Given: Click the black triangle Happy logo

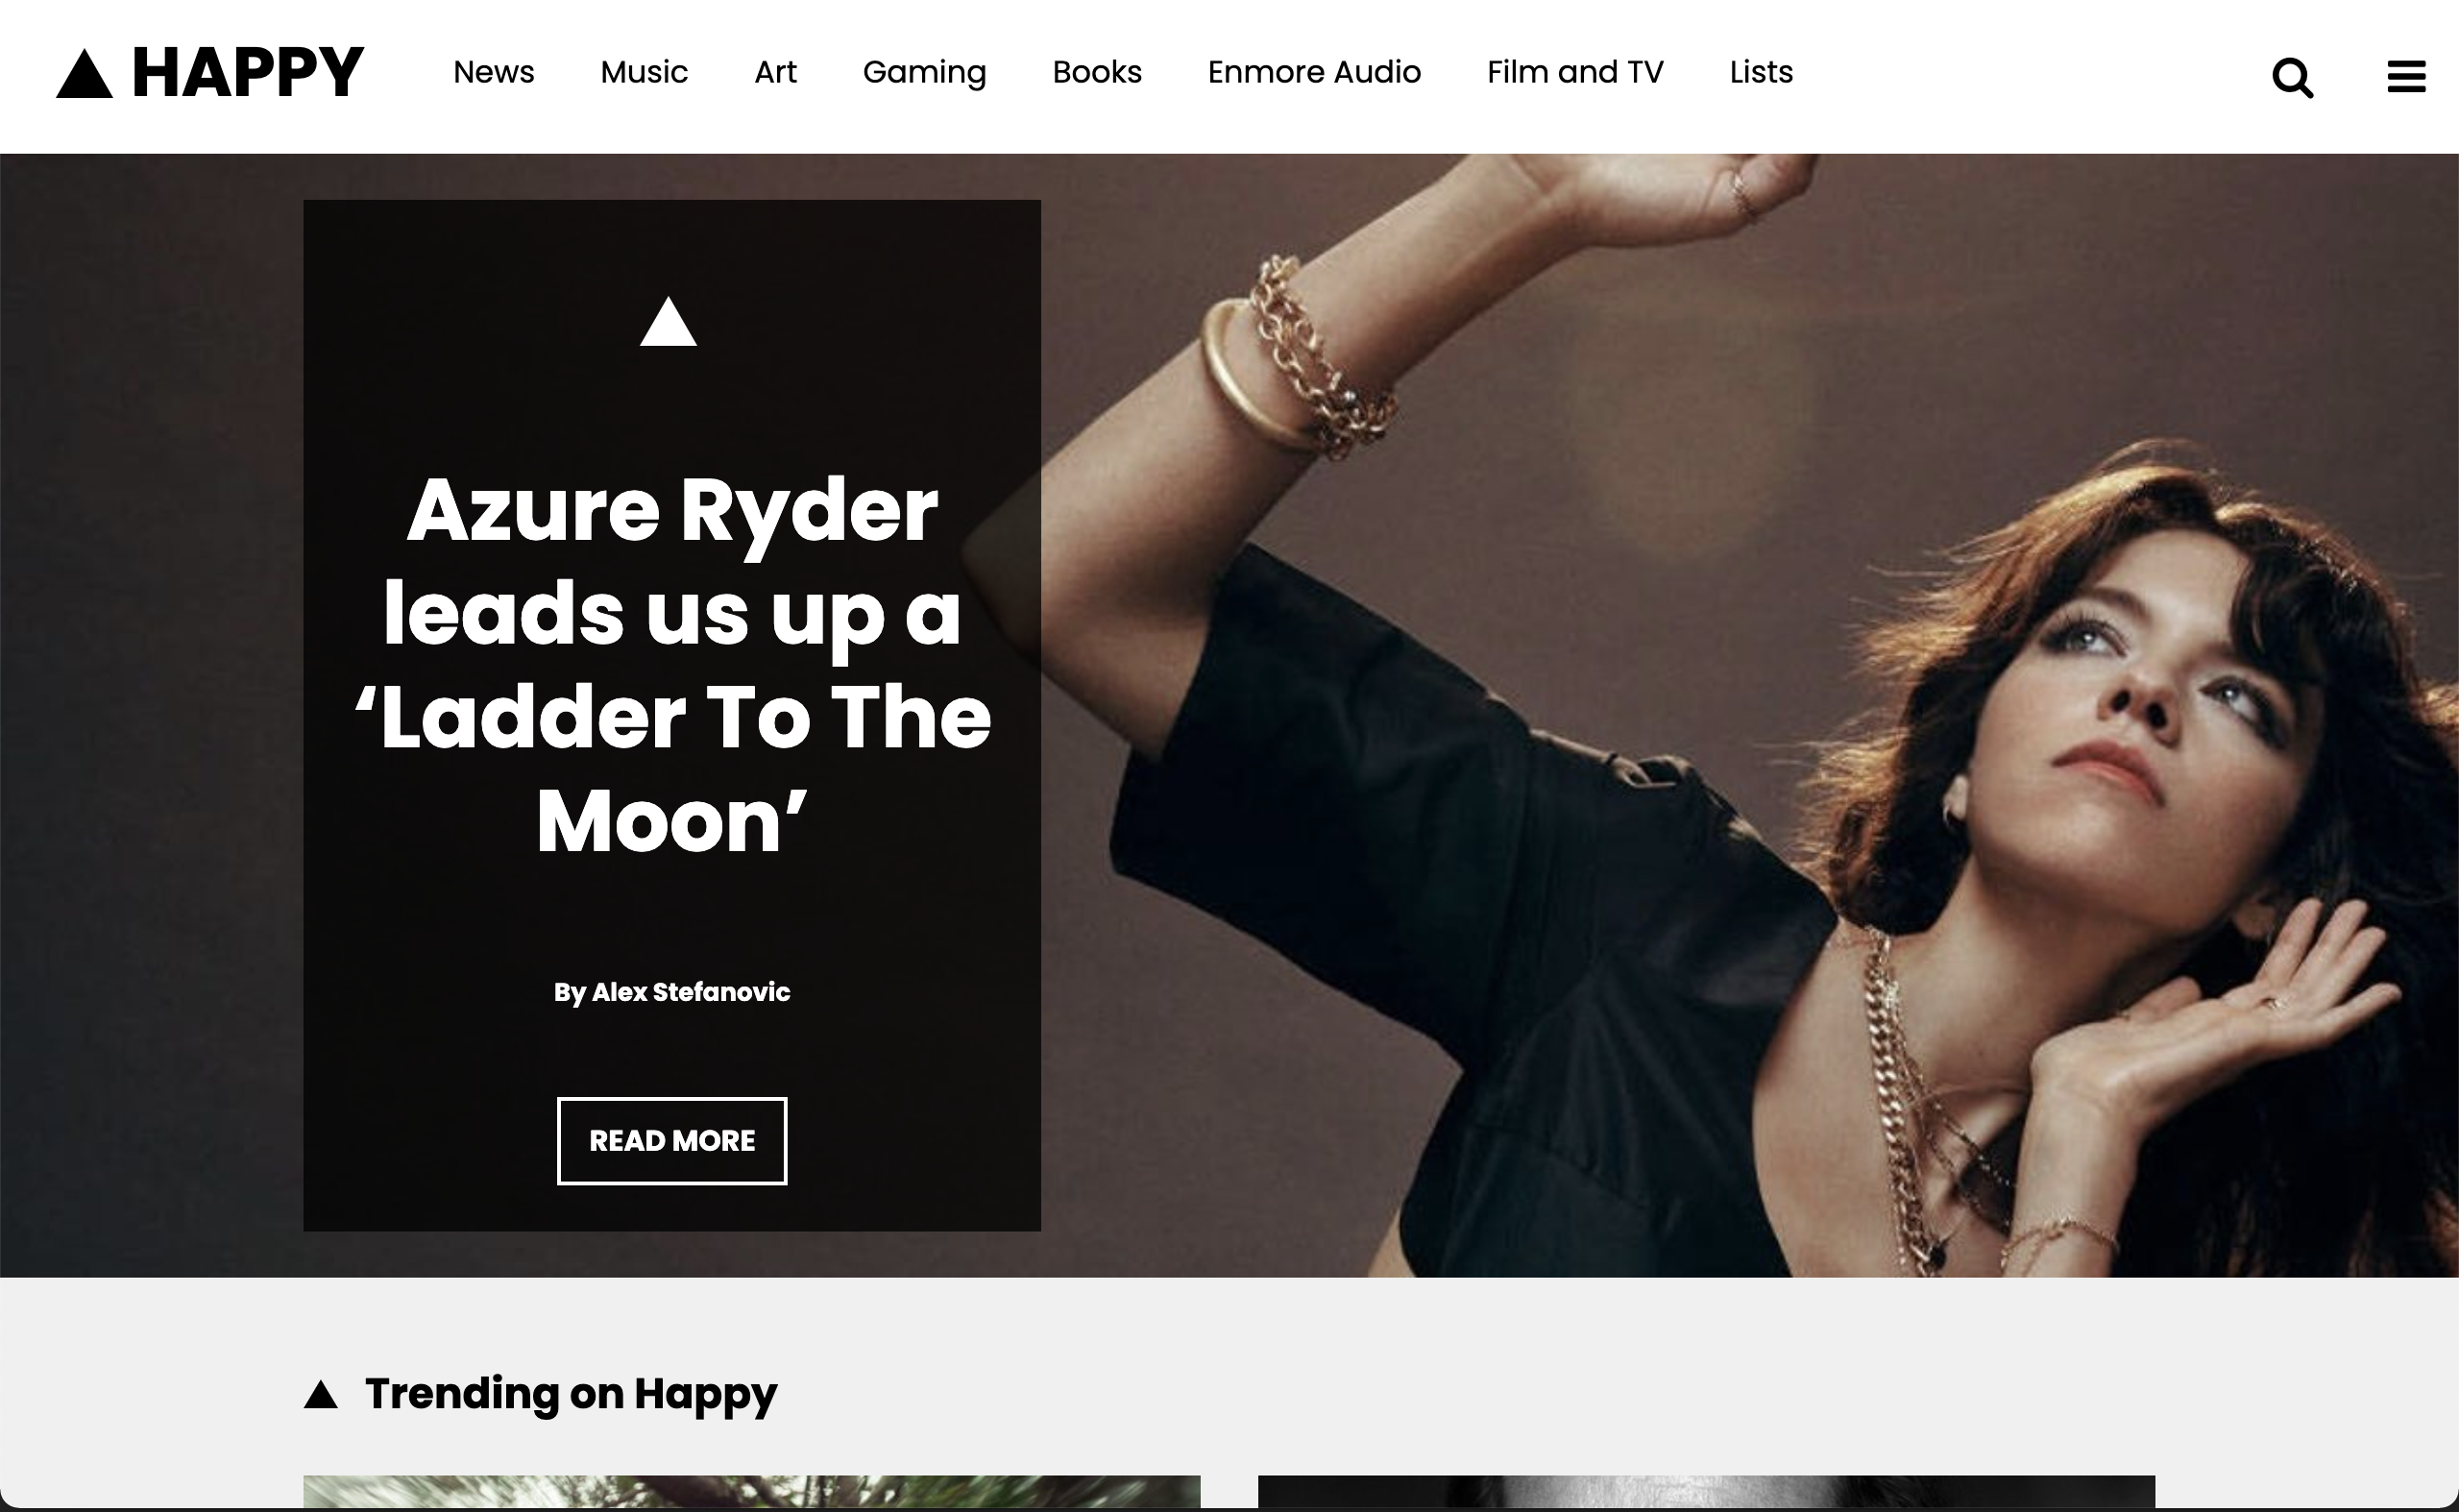Looking at the screenshot, I should tap(84, 73).
